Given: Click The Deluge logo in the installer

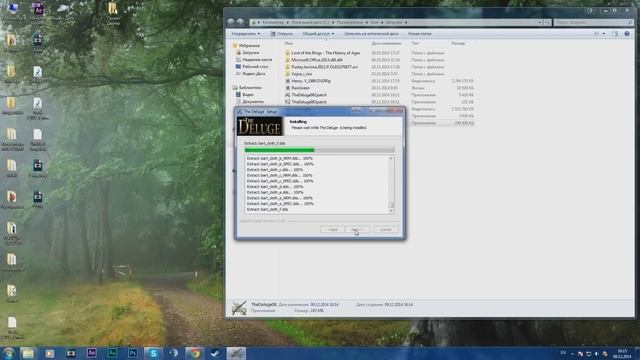Looking at the screenshot, I should [260, 126].
